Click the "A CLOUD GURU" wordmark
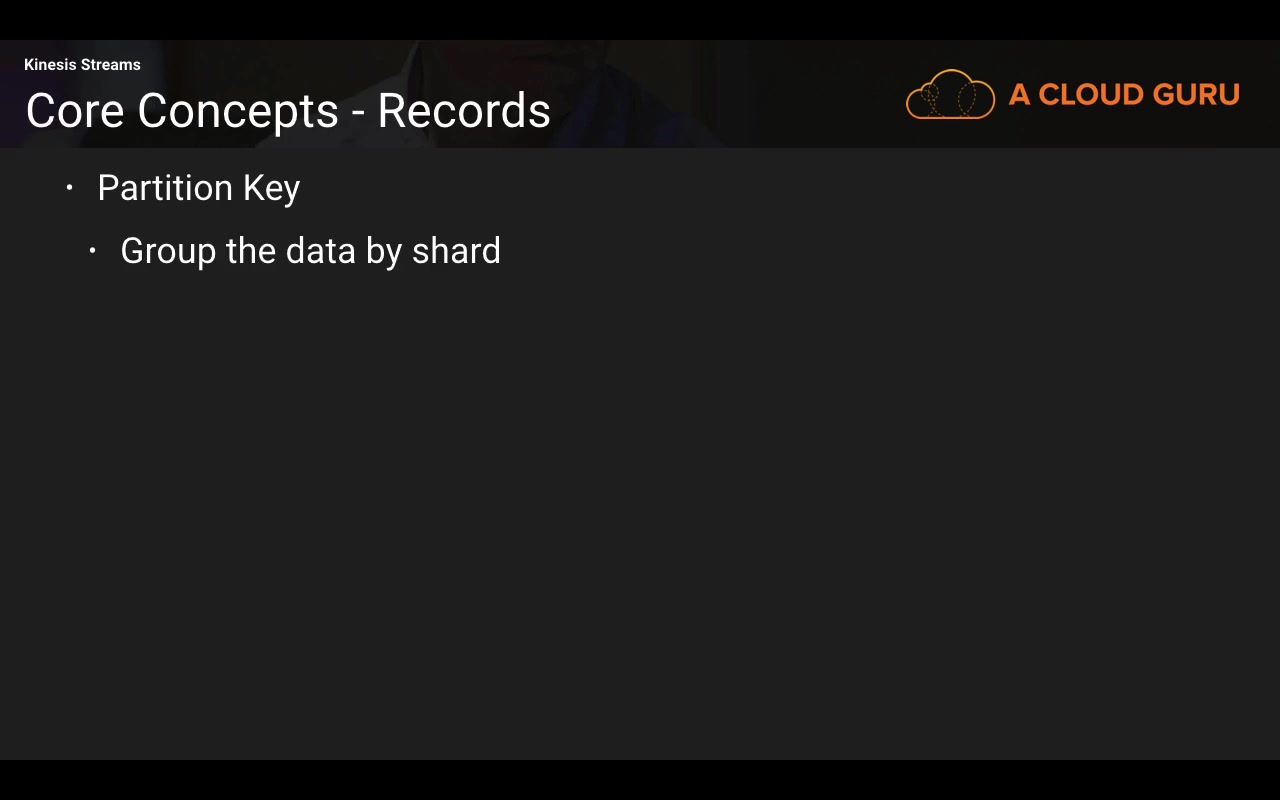This screenshot has height=800, width=1280. click(x=1124, y=95)
